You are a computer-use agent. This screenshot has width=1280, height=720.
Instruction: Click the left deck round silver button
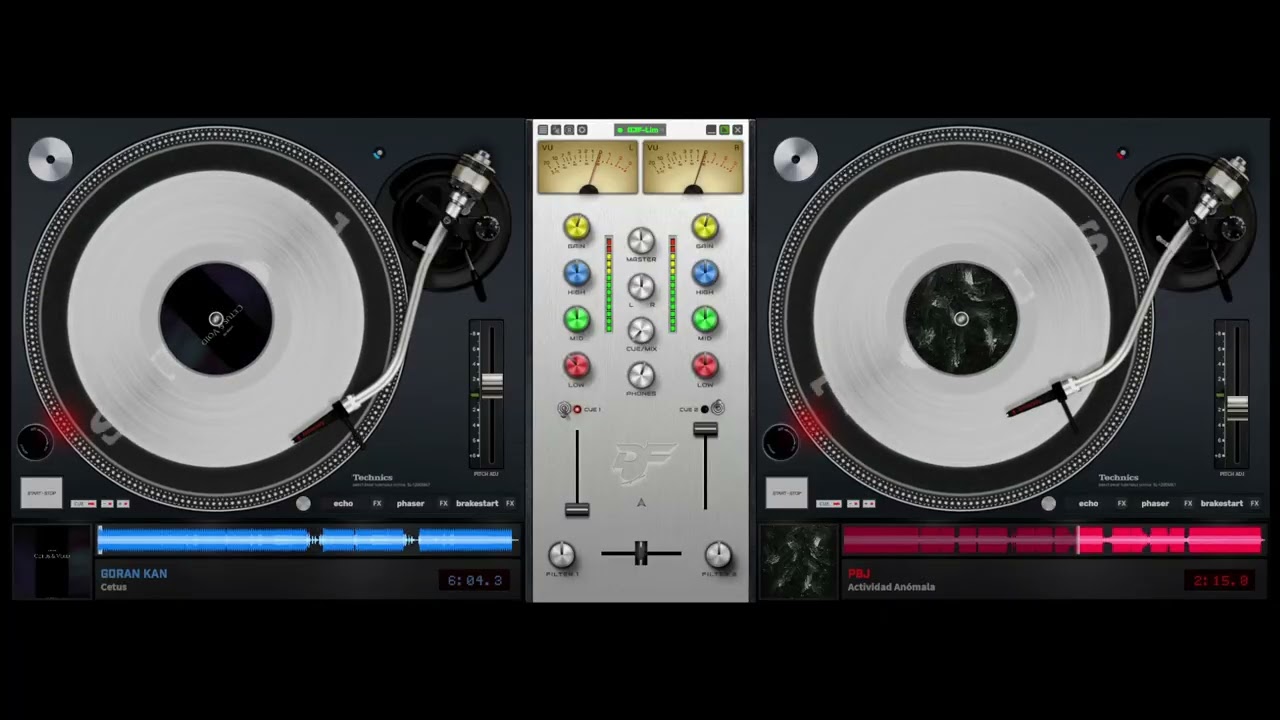[303, 503]
